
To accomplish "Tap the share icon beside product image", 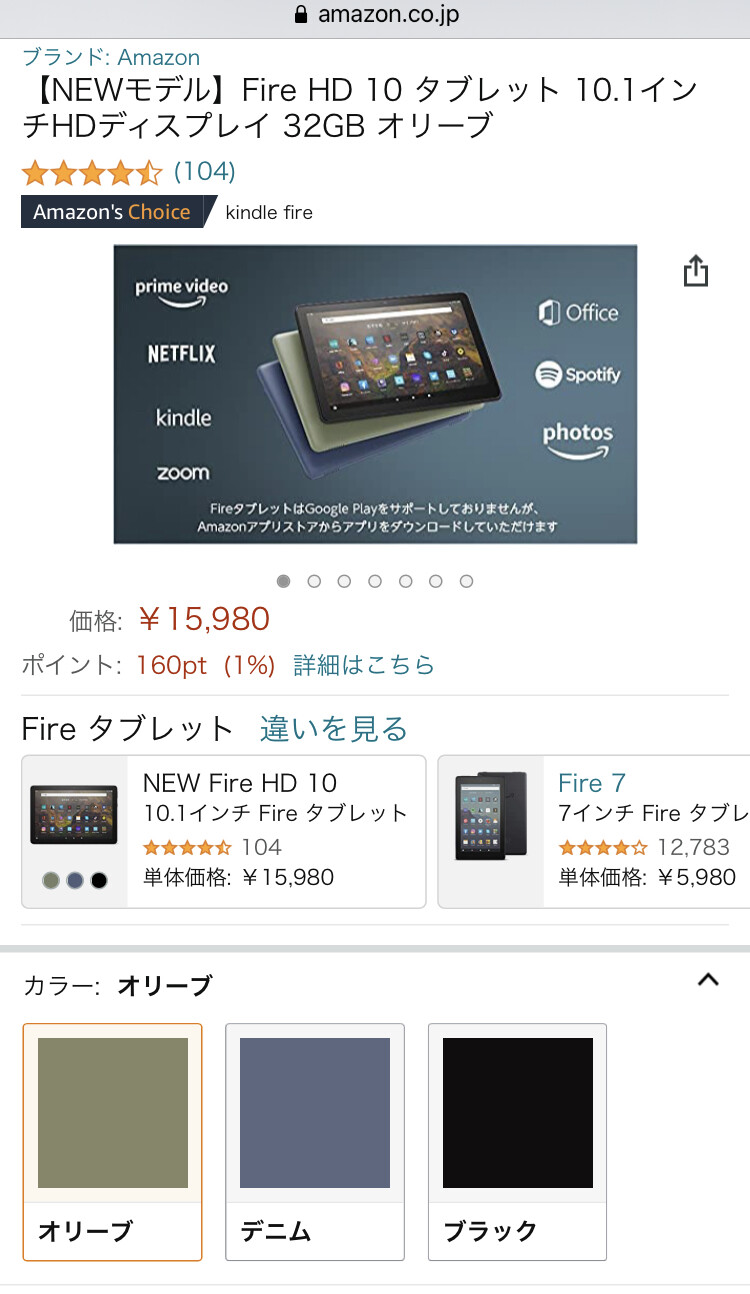I will pyautogui.click(x=696, y=271).
